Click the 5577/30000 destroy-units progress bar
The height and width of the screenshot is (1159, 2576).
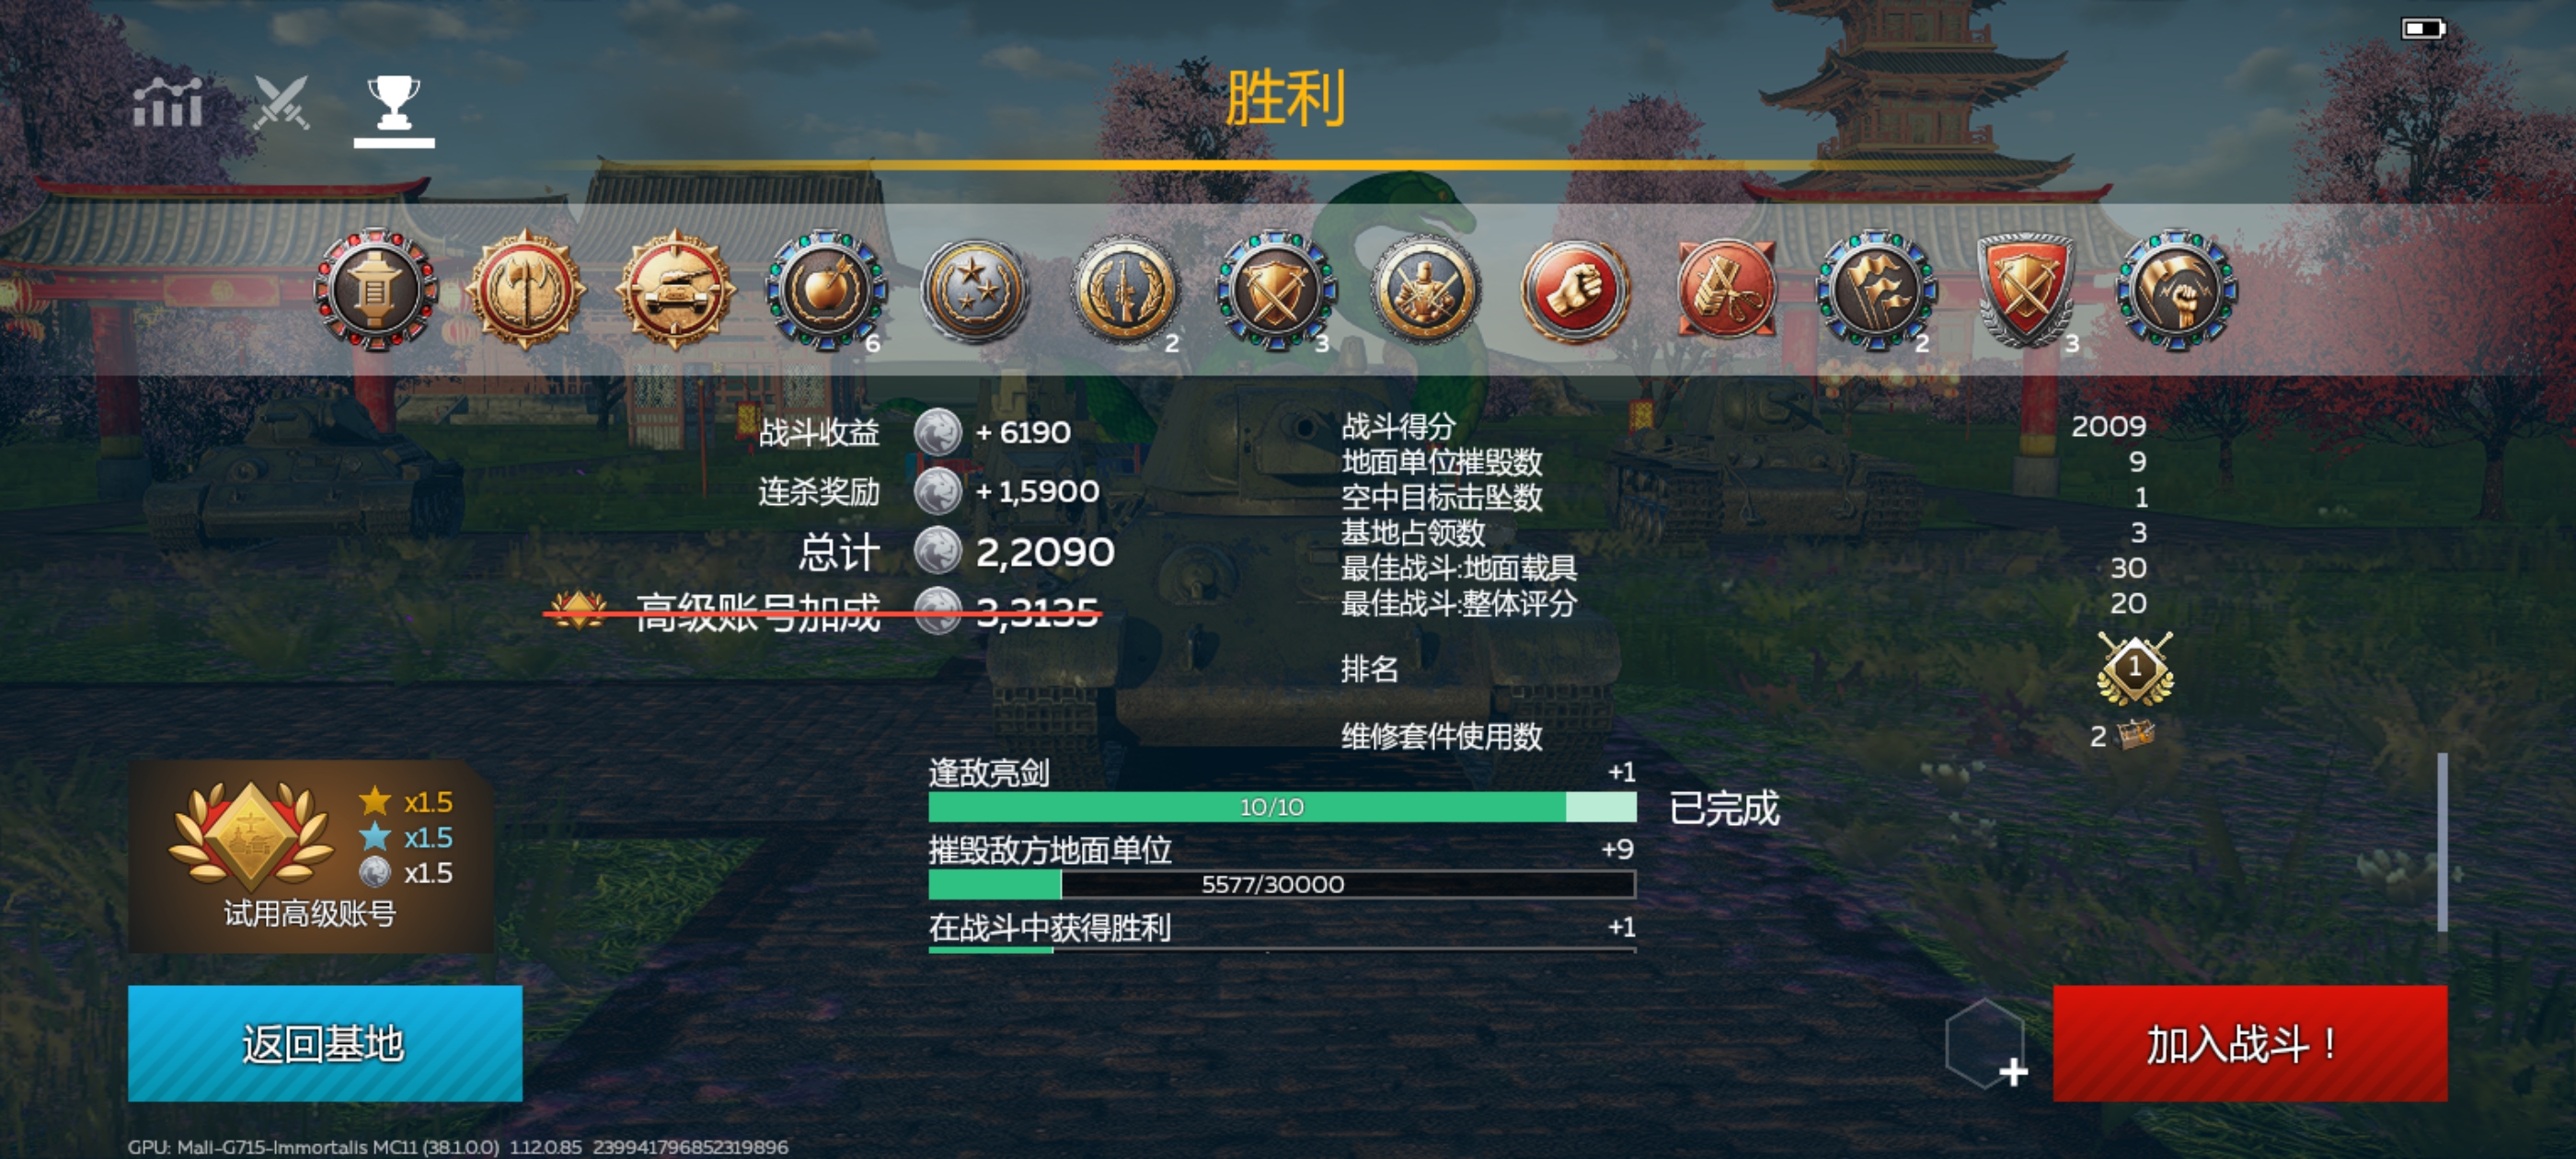[1282, 884]
